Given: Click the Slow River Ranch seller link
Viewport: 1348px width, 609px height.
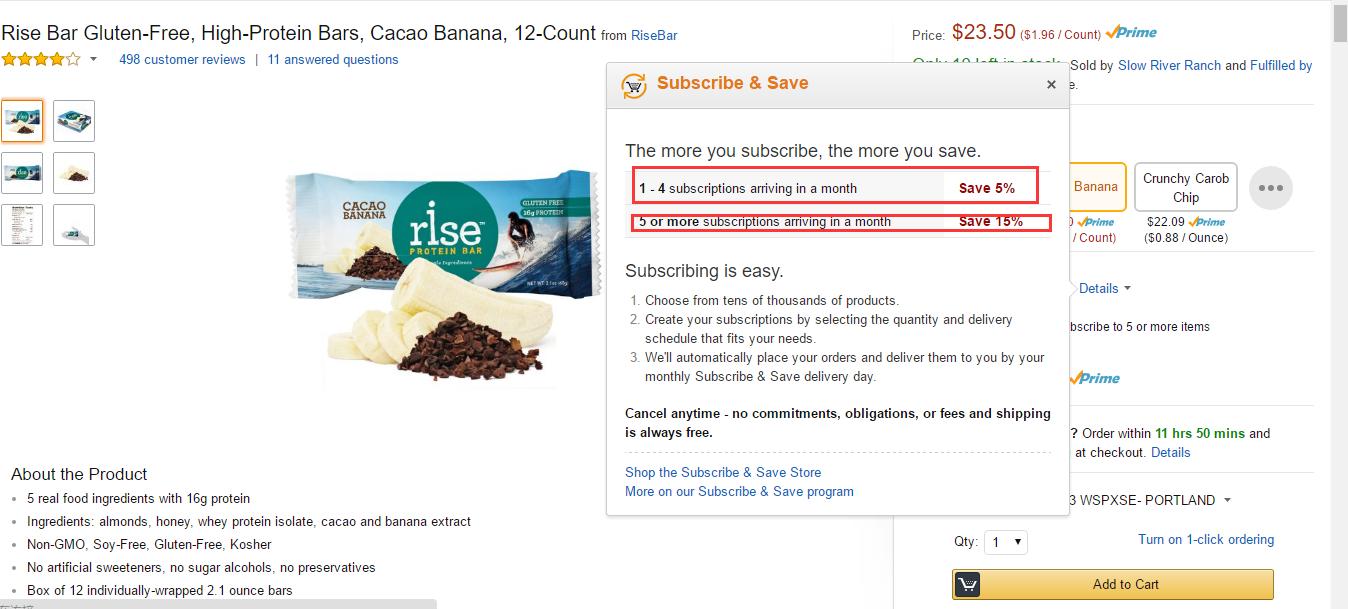Looking at the screenshot, I should (1169, 65).
